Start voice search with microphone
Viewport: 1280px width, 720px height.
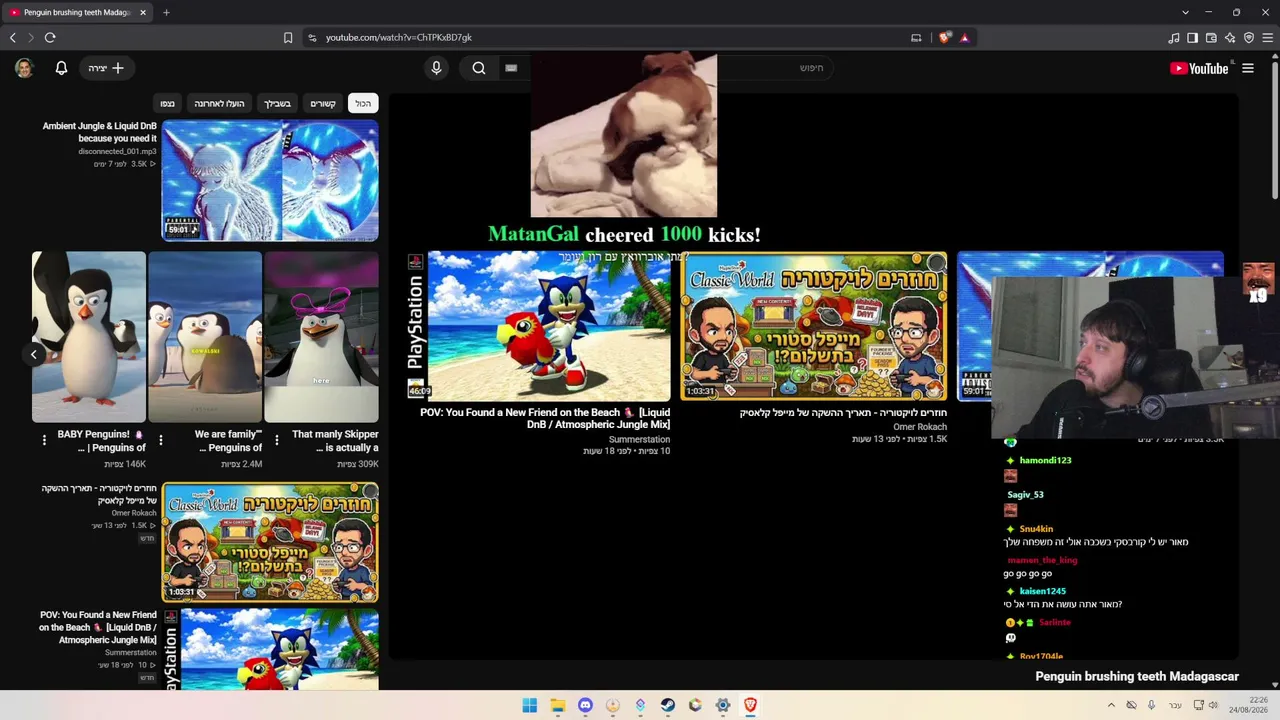click(436, 68)
